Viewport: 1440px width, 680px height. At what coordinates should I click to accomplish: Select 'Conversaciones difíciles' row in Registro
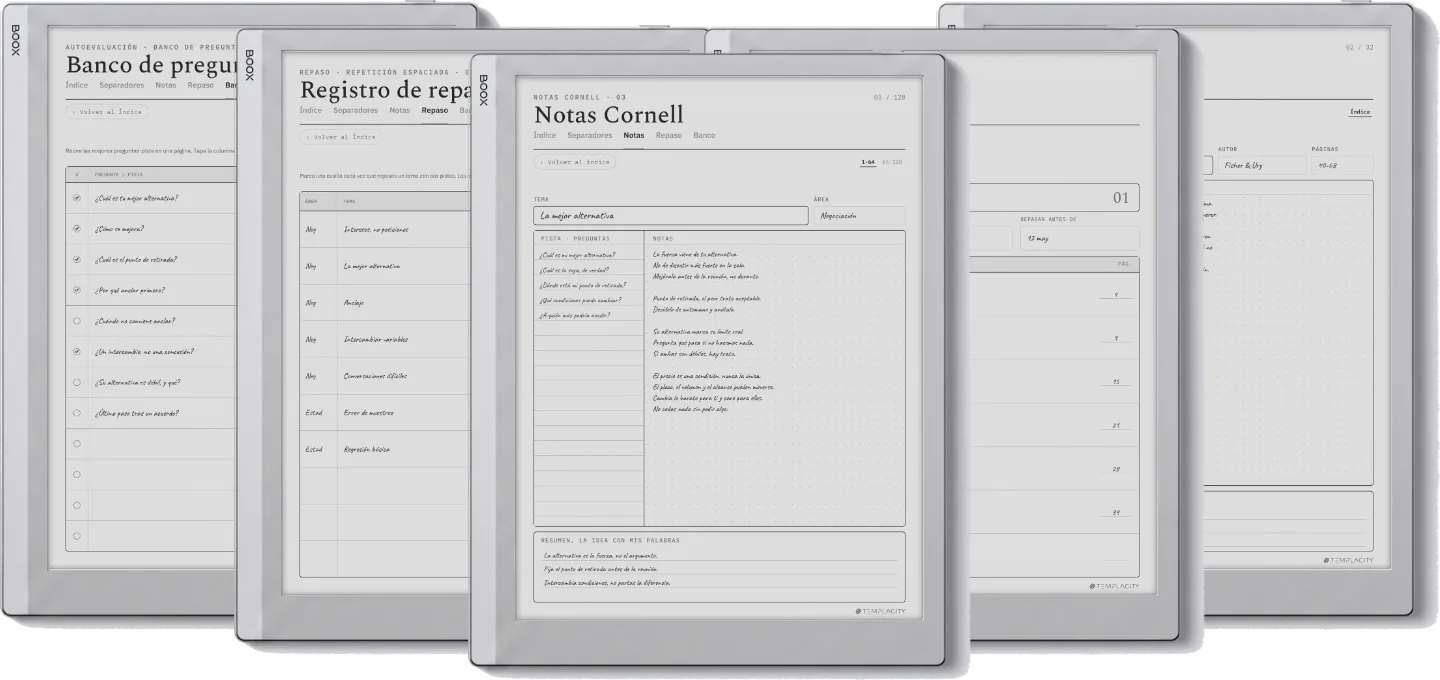[x=385, y=376]
